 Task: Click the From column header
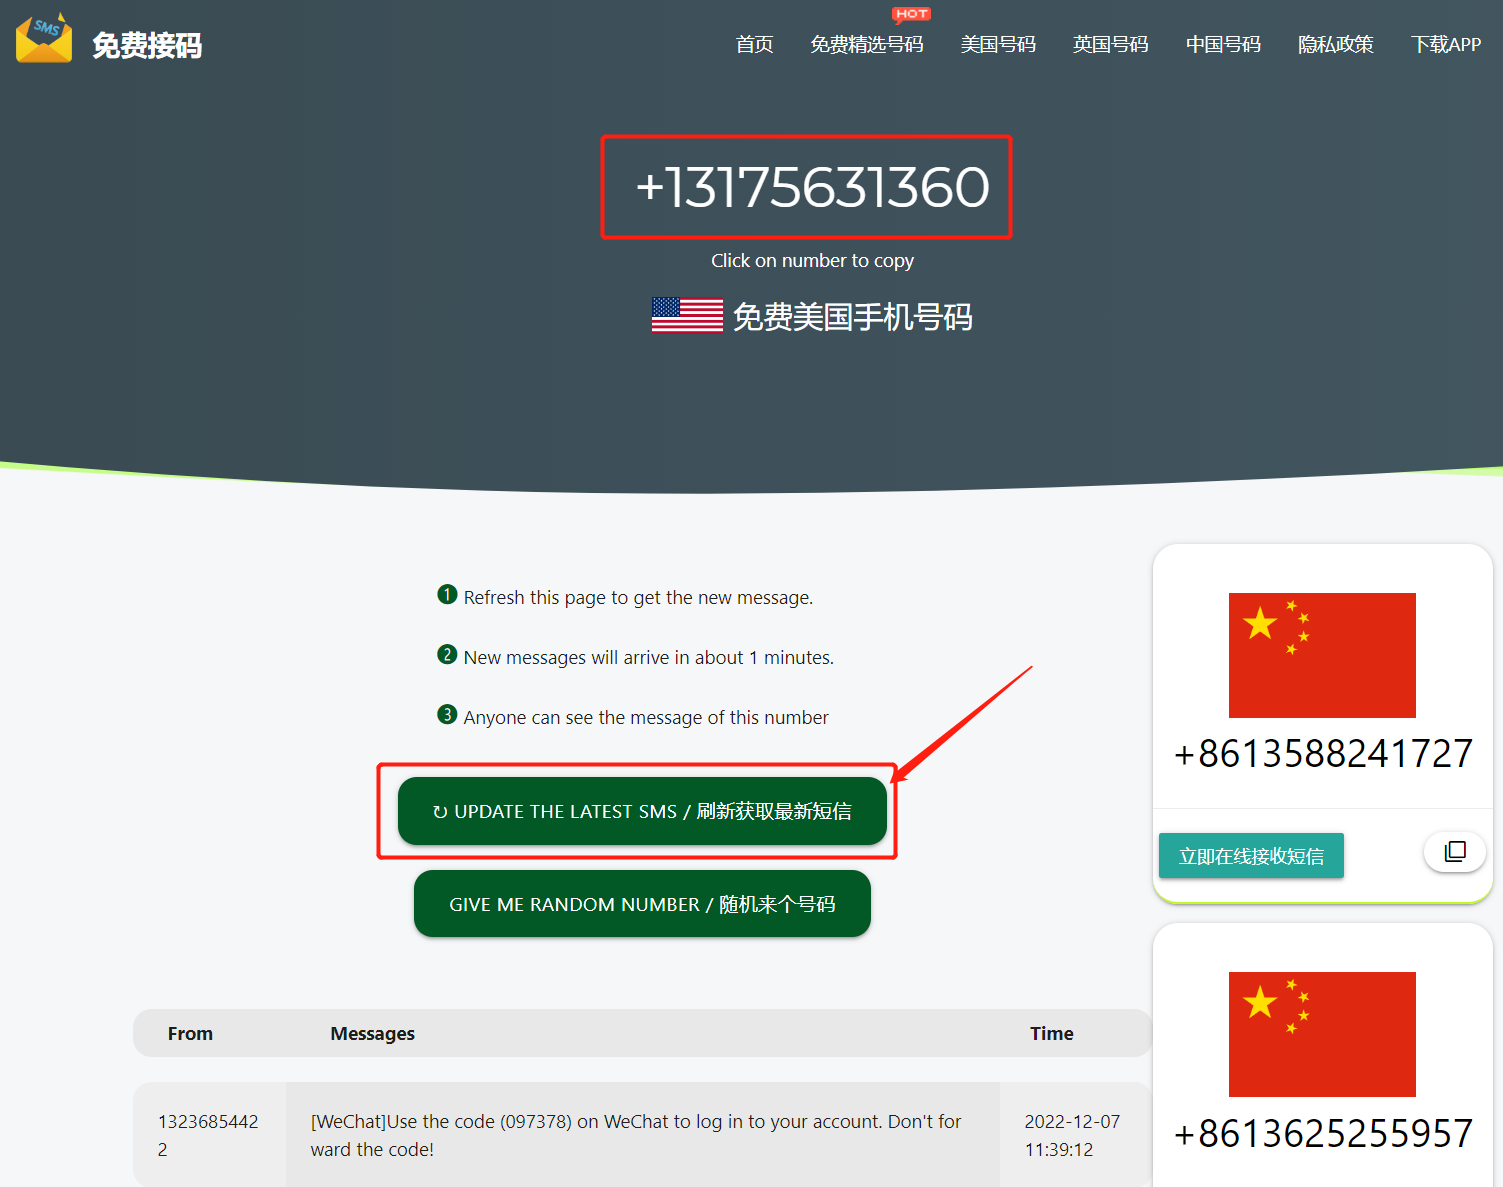pyautogui.click(x=190, y=1034)
